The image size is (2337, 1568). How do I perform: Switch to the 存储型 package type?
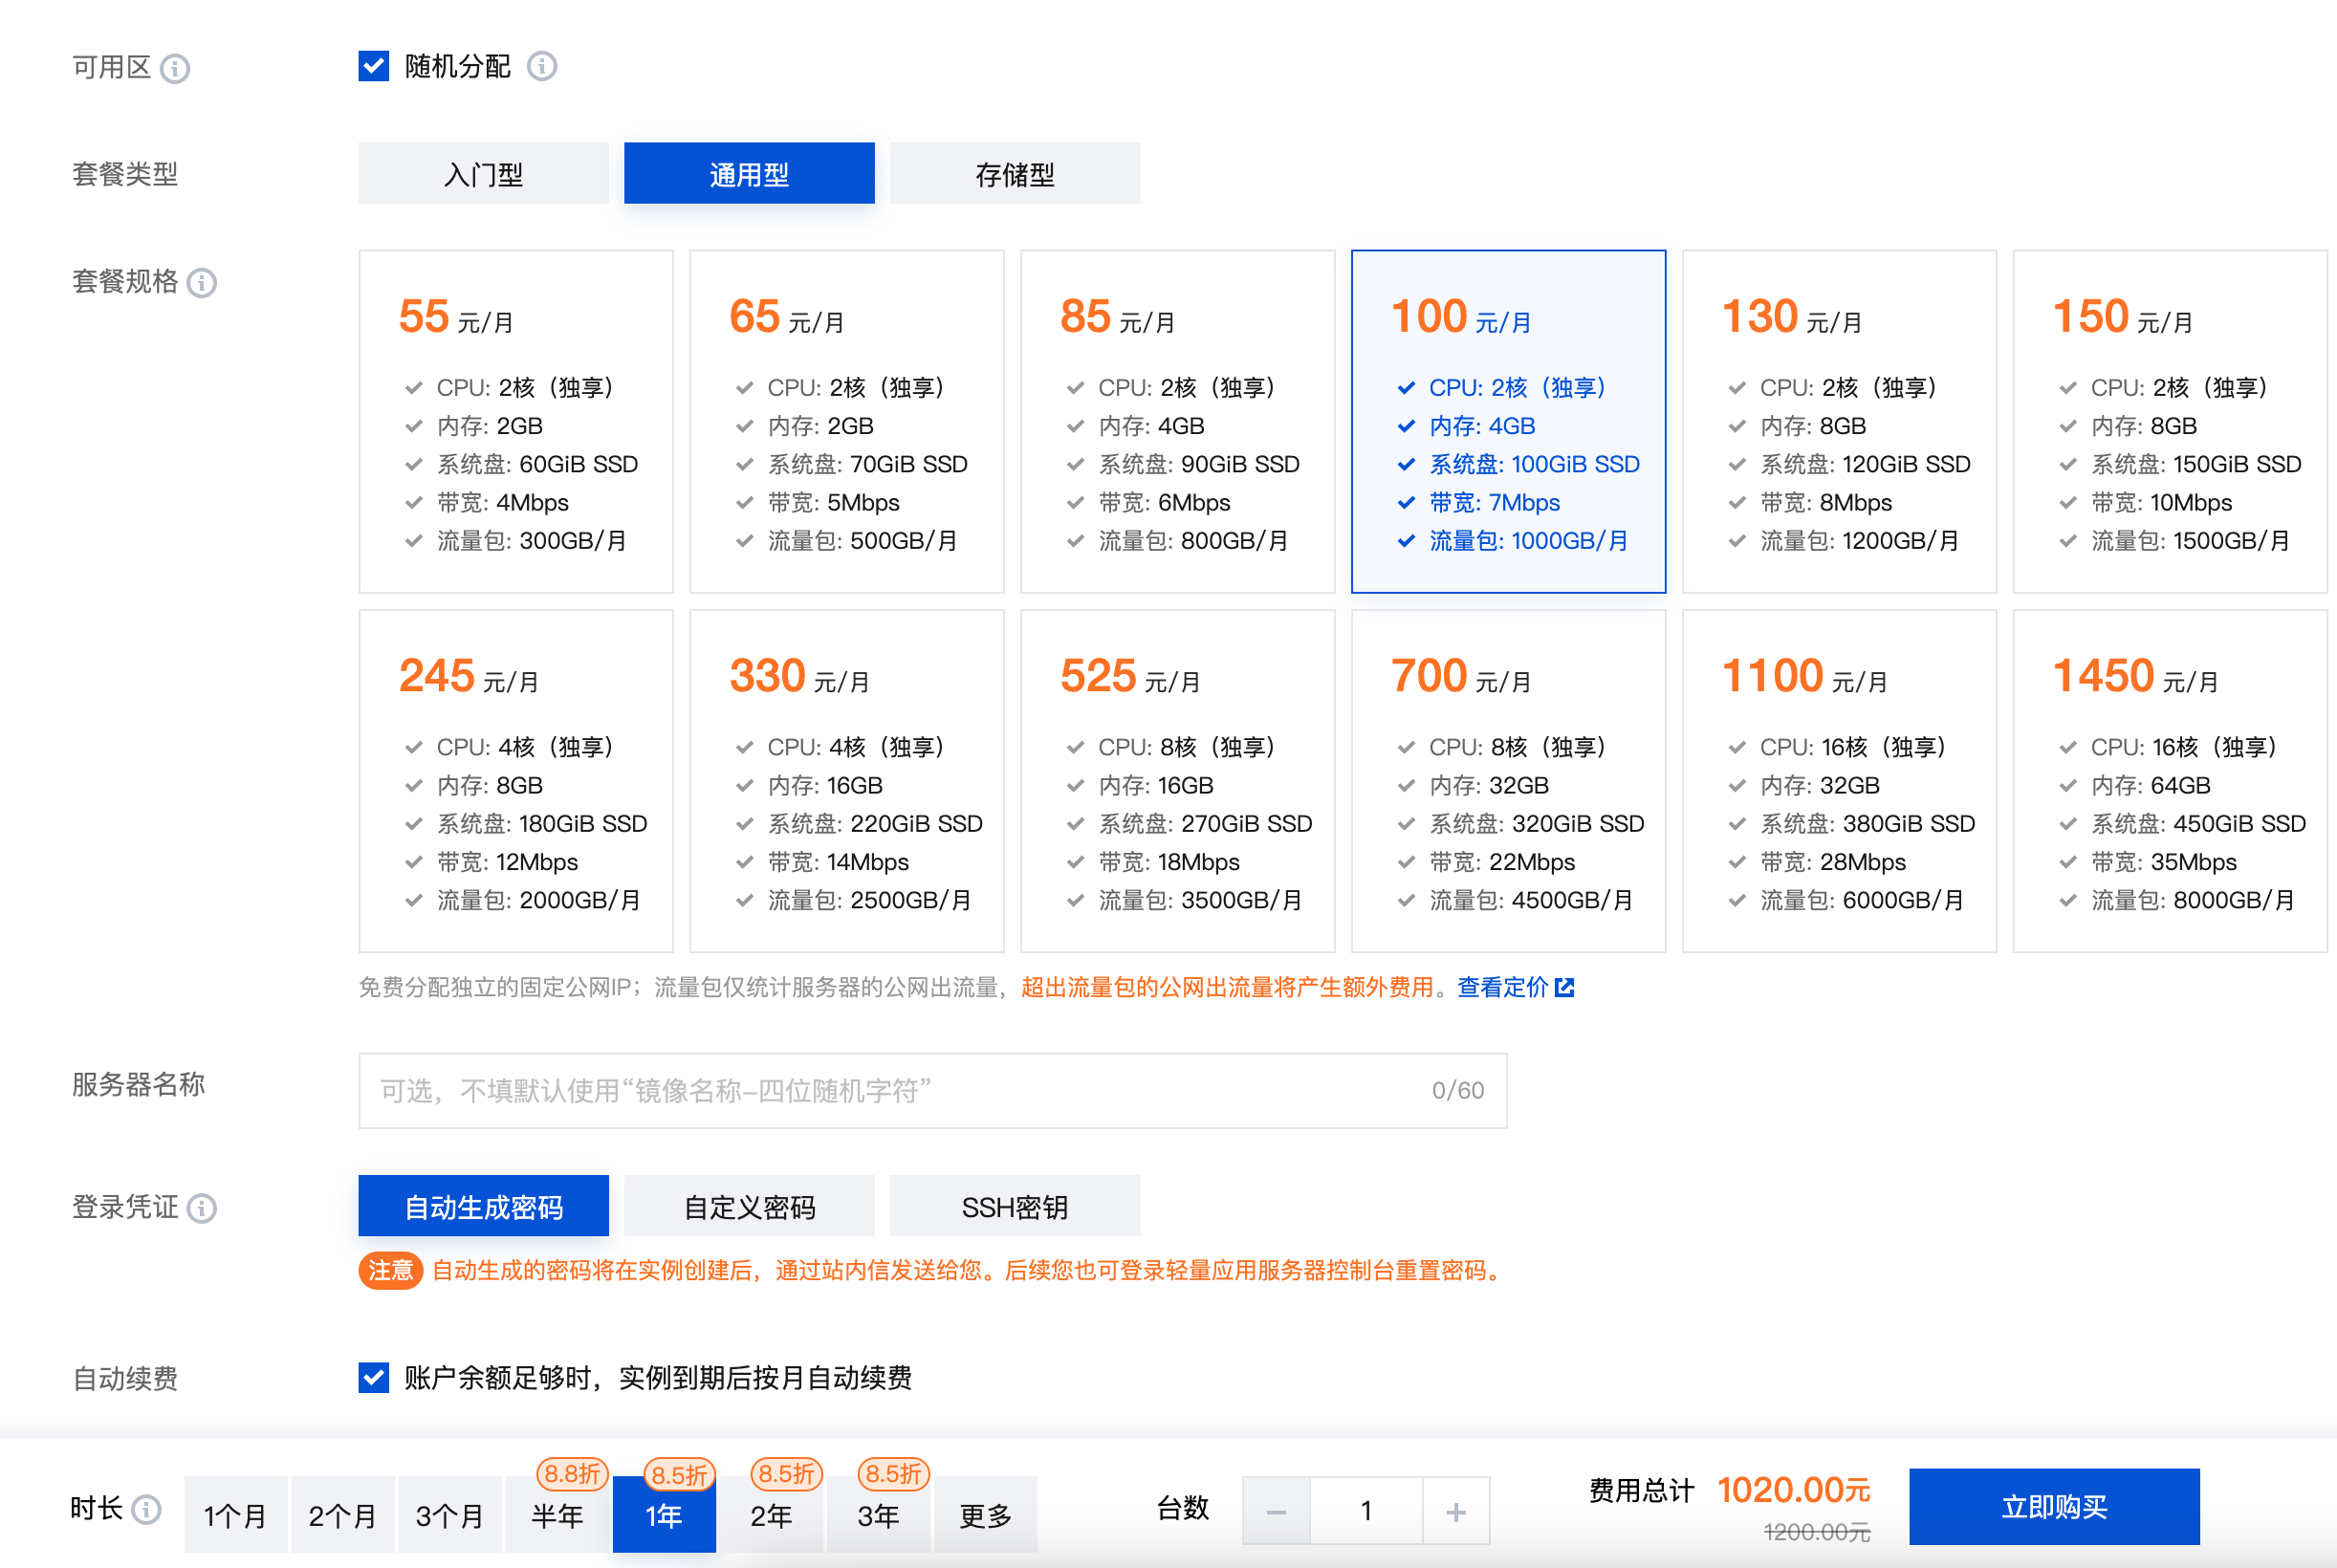[1015, 174]
